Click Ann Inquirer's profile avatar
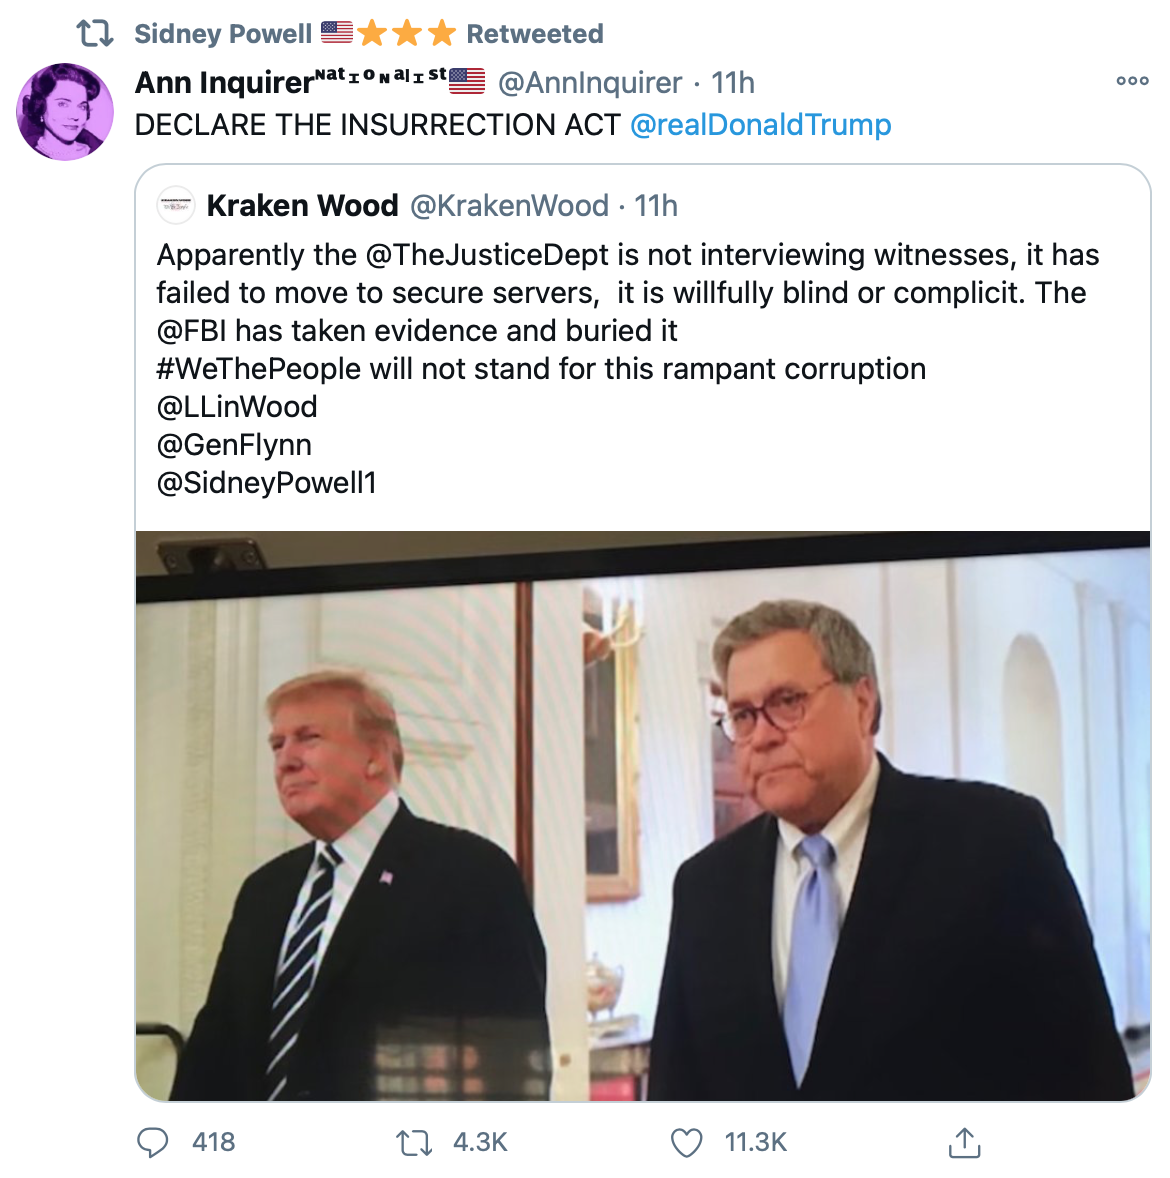Image resolution: width=1170 pixels, height=1178 pixels. tap(65, 111)
